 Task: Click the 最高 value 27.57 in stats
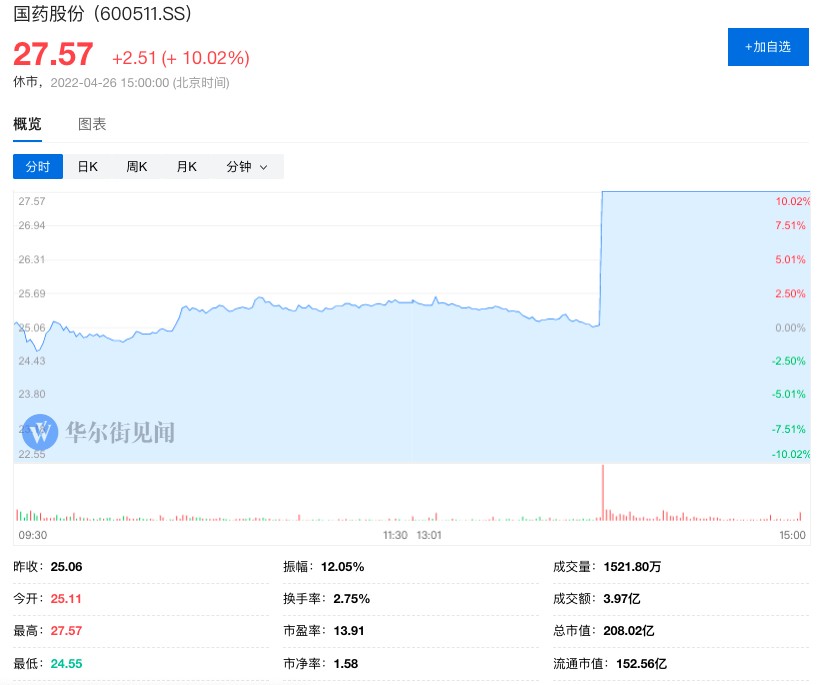66,631
